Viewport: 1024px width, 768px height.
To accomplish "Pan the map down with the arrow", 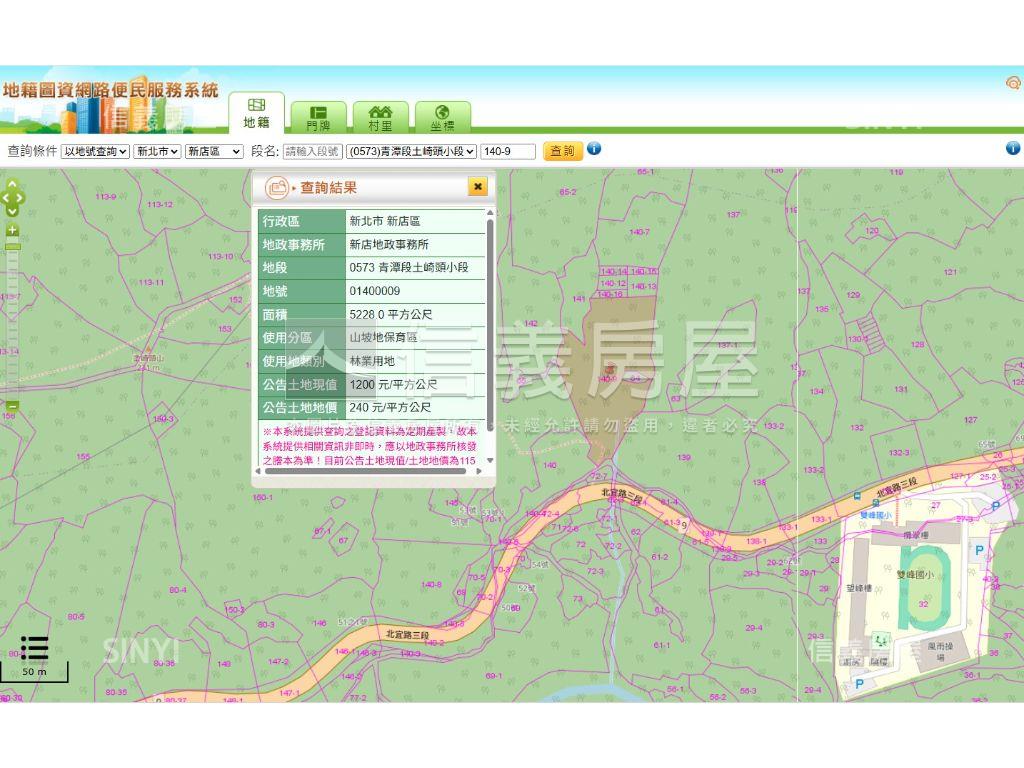I will coord(12,211).
